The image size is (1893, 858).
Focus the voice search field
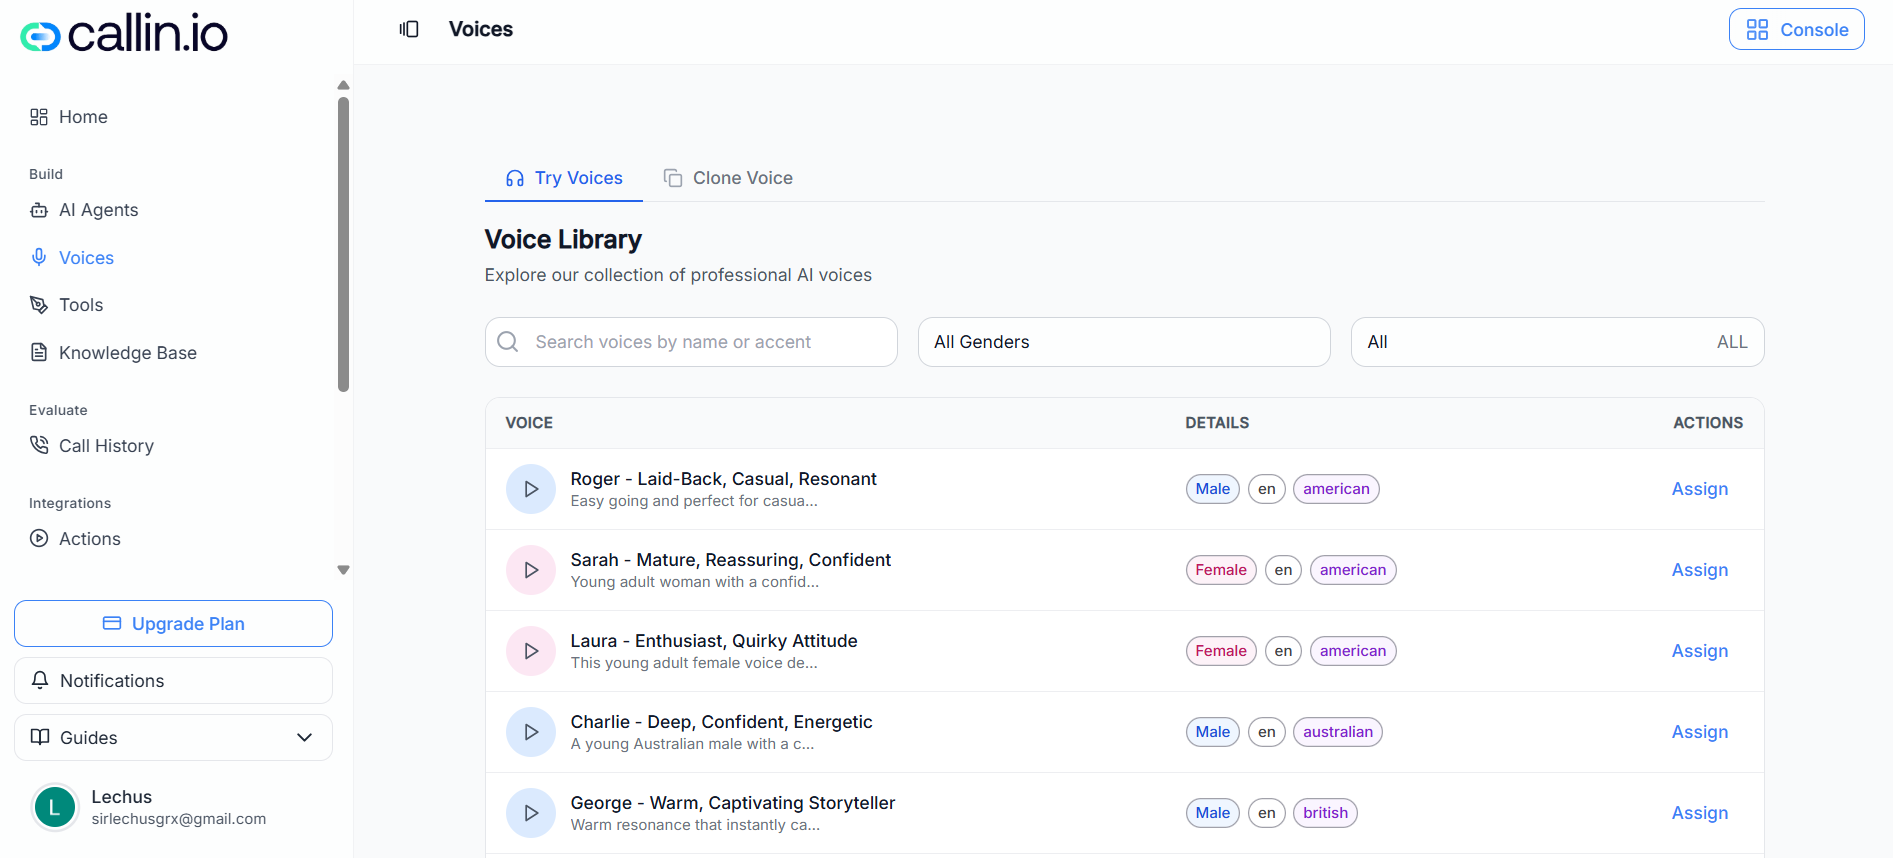tap(691, 342)
